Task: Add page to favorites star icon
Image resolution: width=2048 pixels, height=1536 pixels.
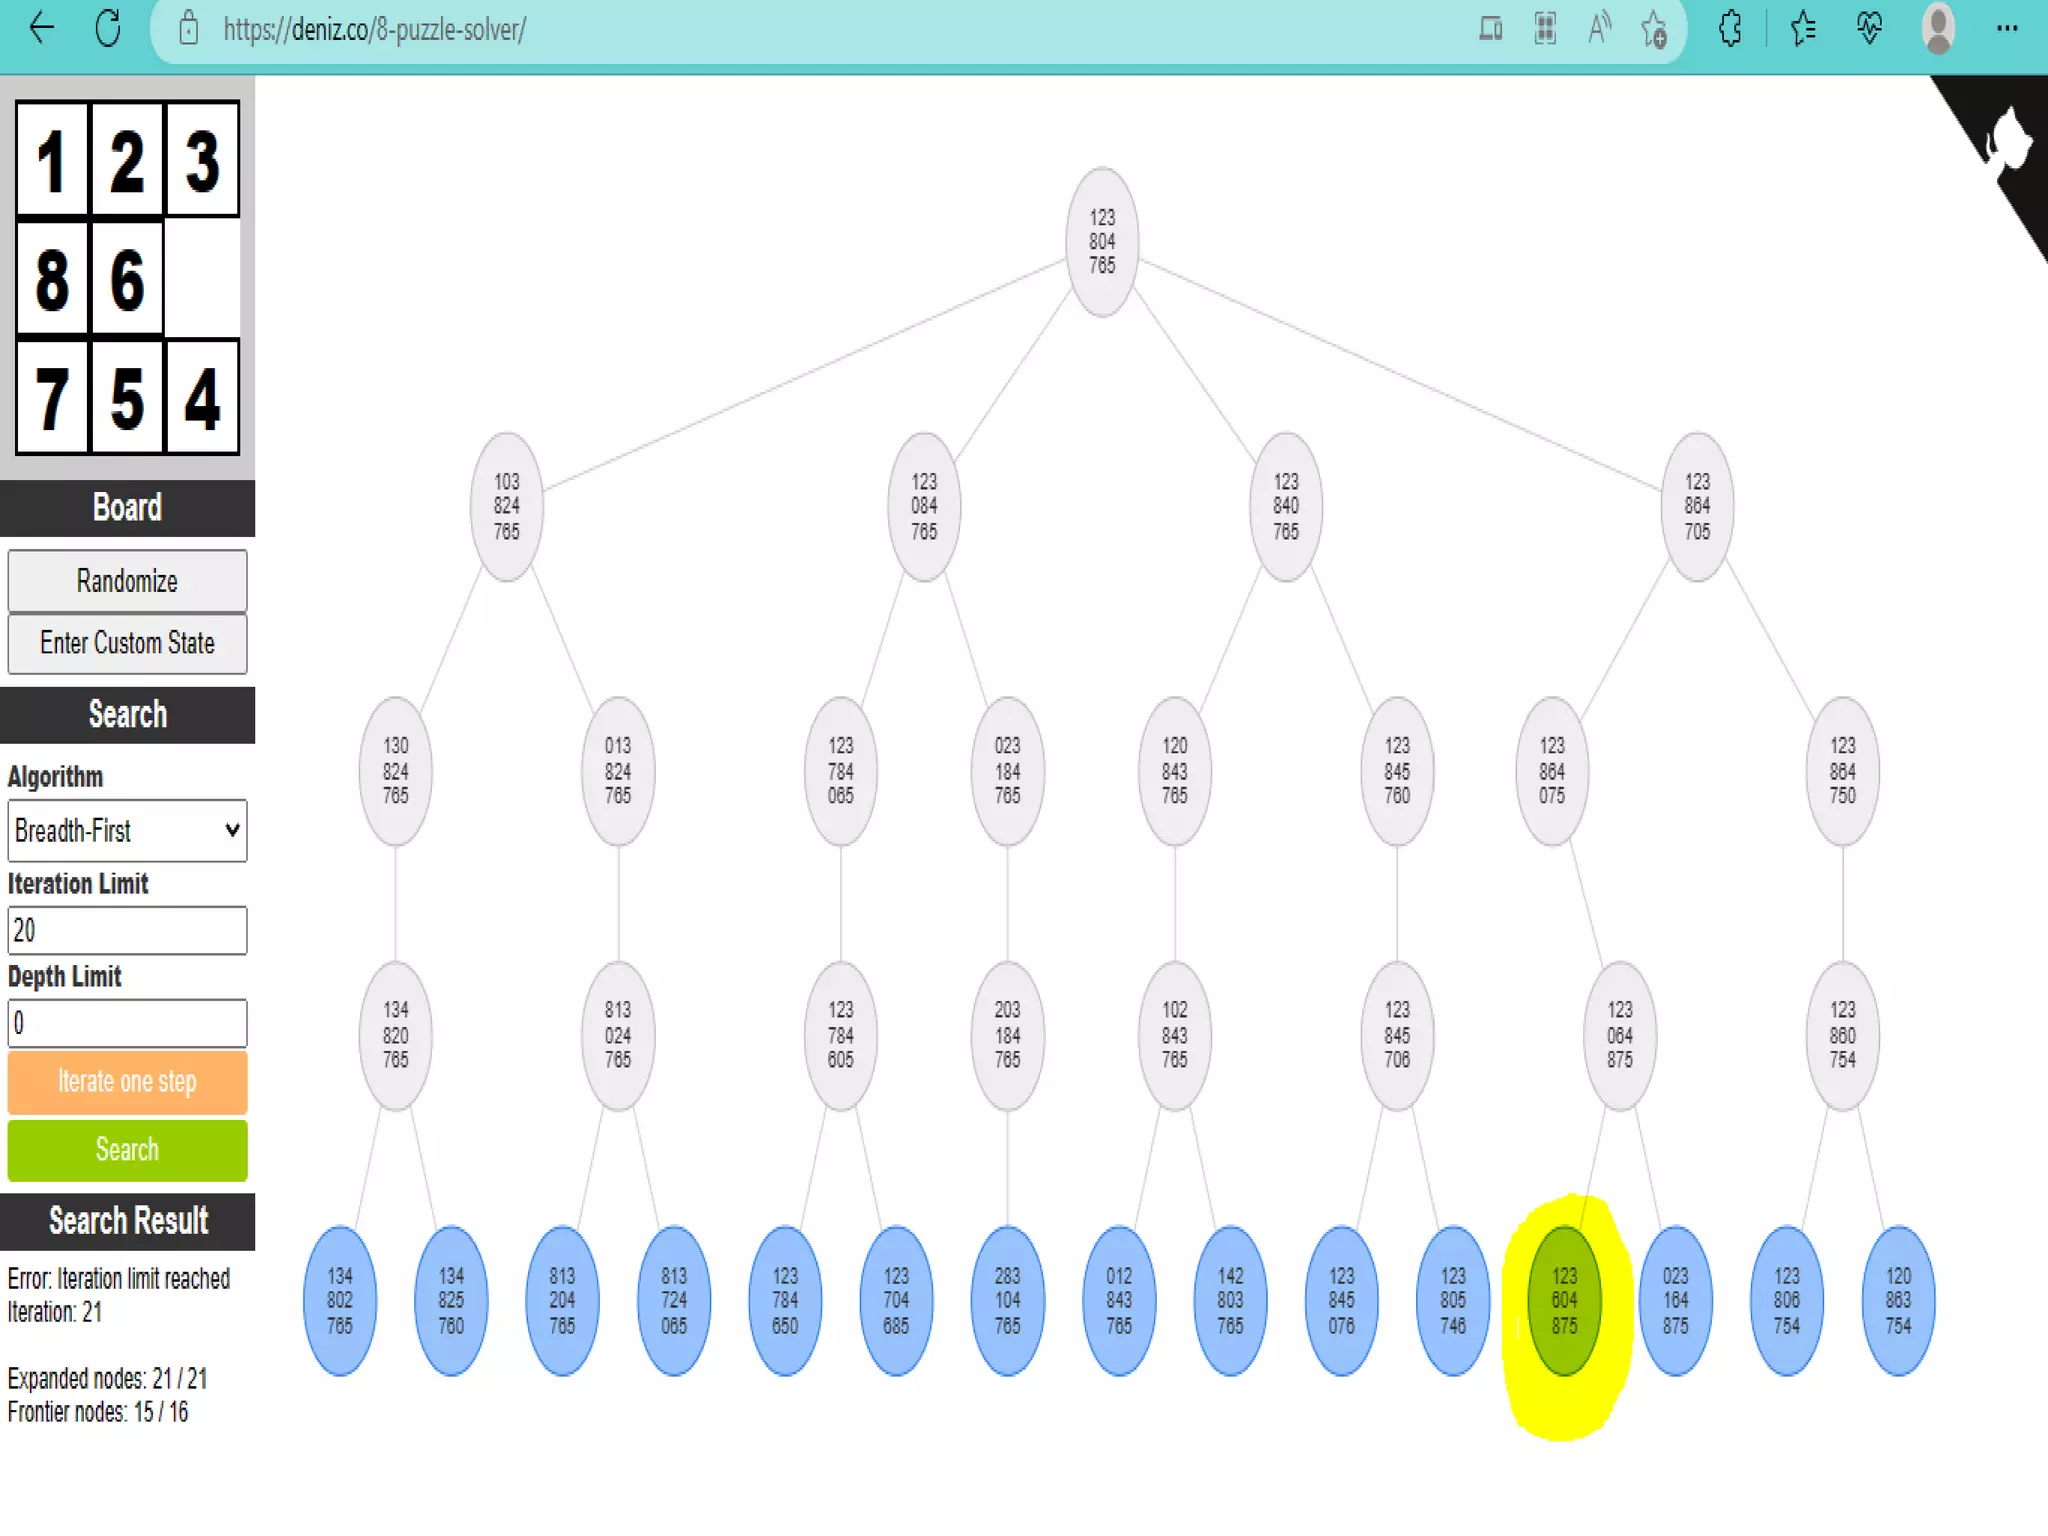Action: [x=1654, y=29]
